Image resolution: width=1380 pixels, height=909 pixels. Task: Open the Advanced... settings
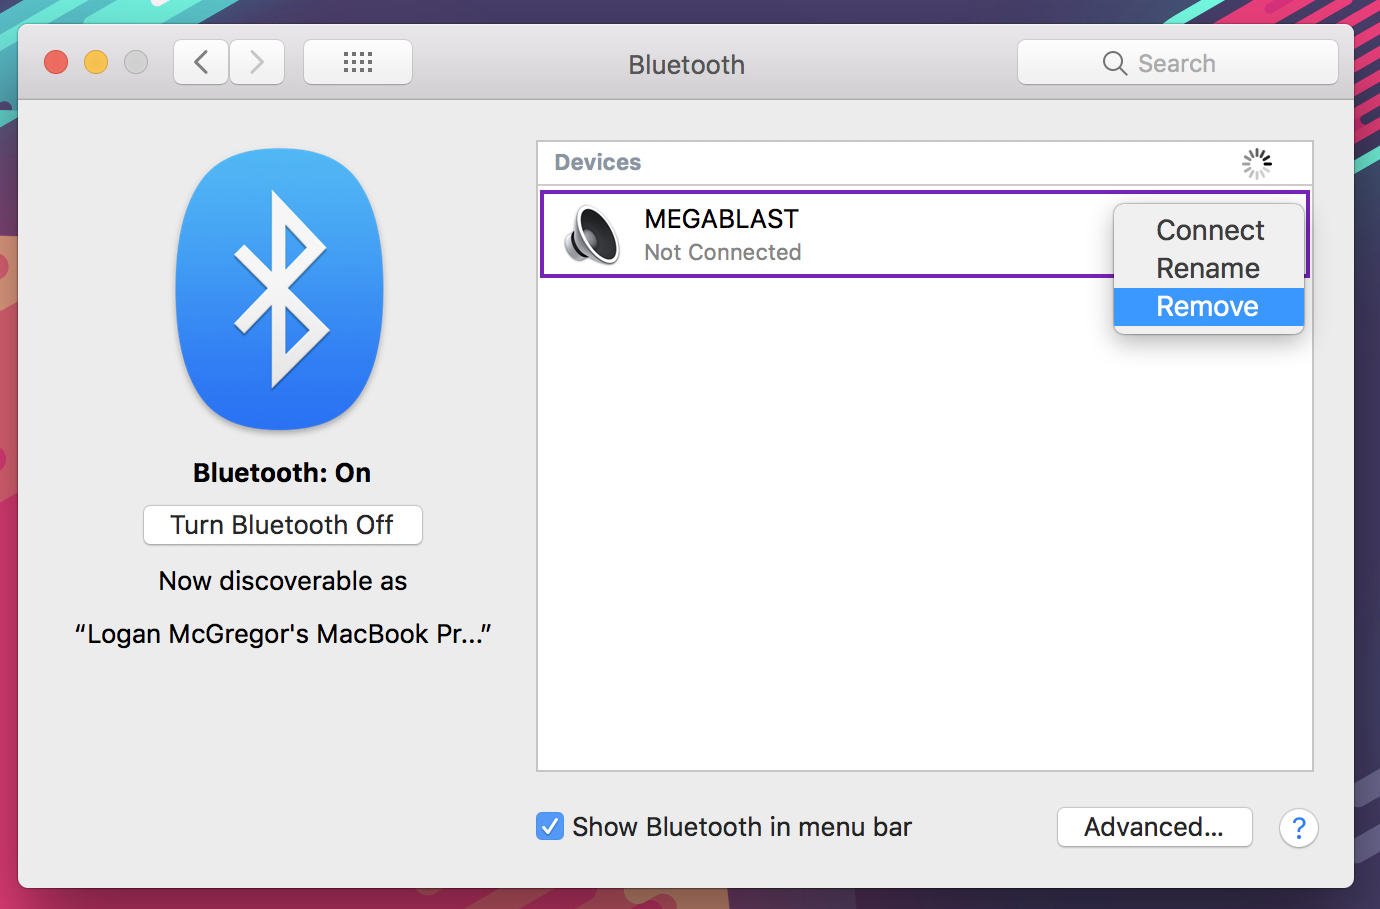click(1154, 827)
